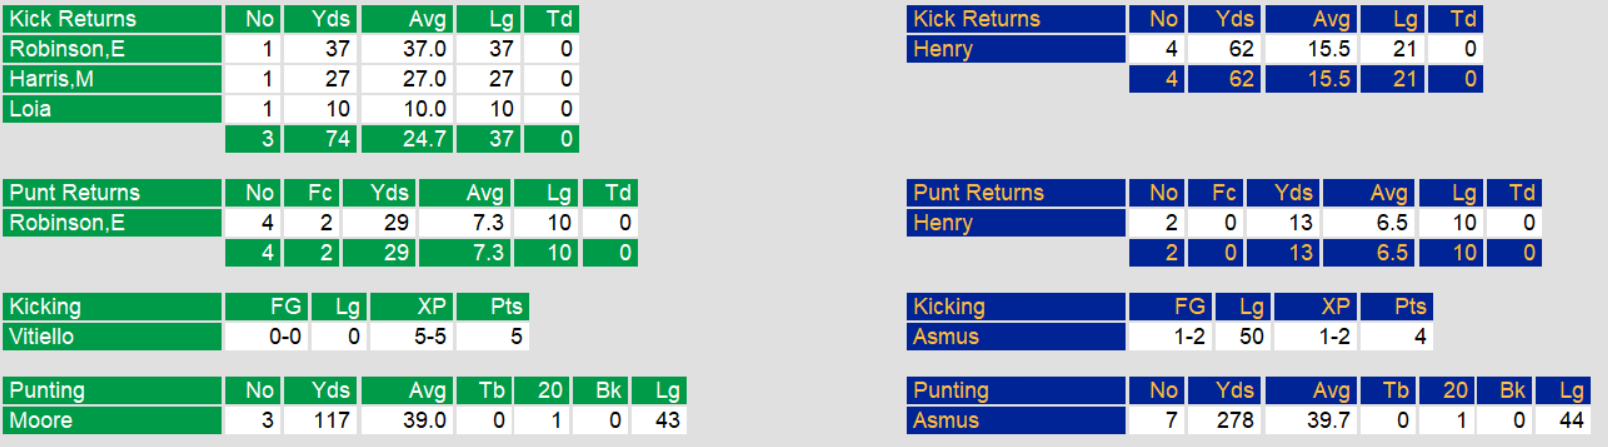
Task: Click Moore in the green Punting table
Action: pyautogui.click(x=112, y=421)
